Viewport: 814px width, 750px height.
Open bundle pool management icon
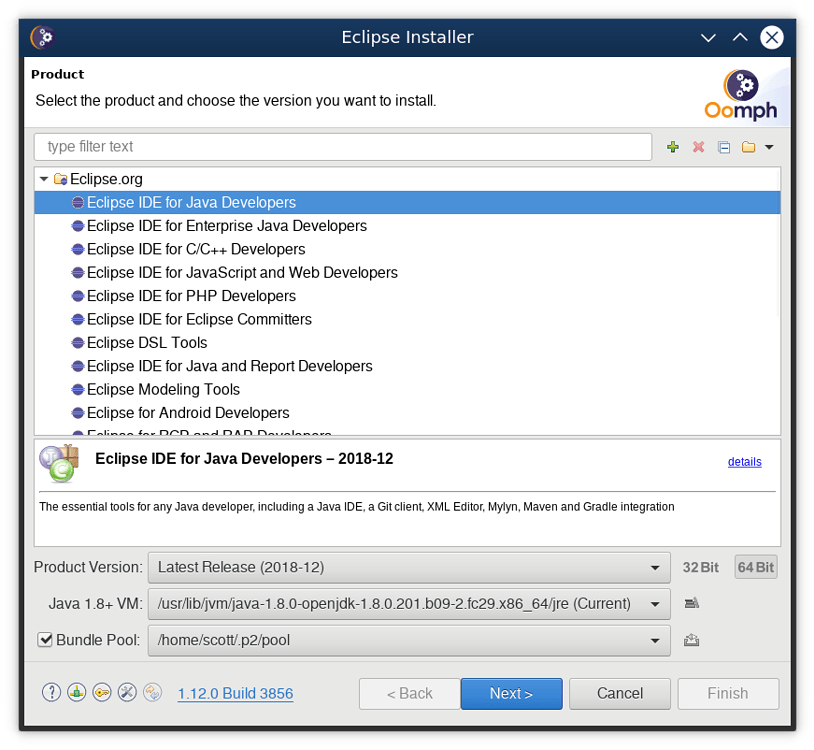[x=691, y=639]
